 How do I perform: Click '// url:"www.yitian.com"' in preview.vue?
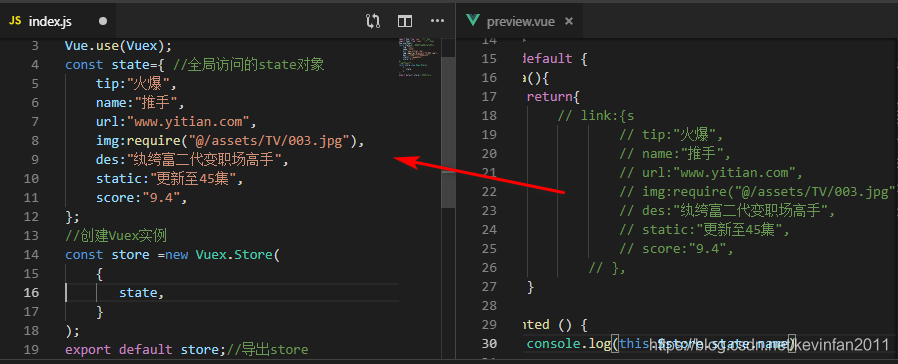711,173
